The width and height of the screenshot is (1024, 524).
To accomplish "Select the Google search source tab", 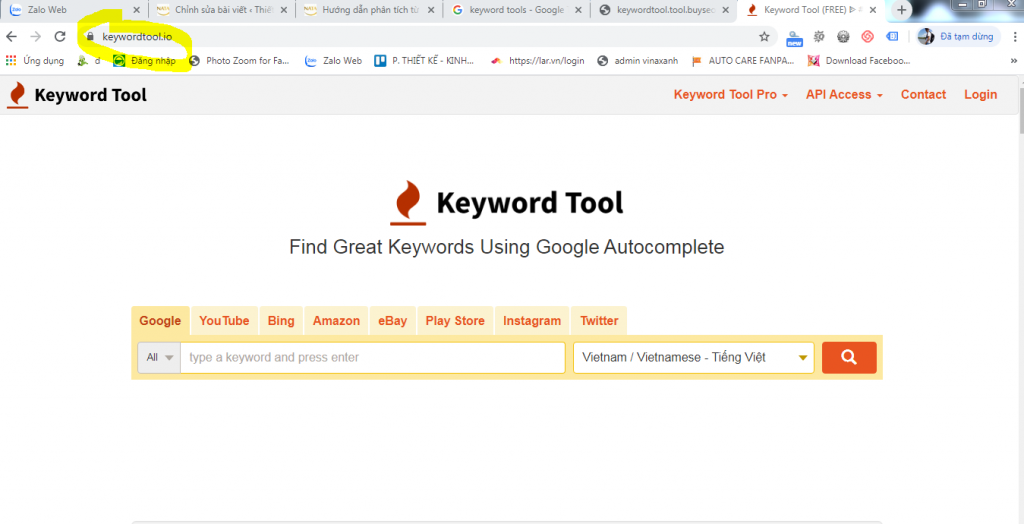I will (x=160, y=321).
